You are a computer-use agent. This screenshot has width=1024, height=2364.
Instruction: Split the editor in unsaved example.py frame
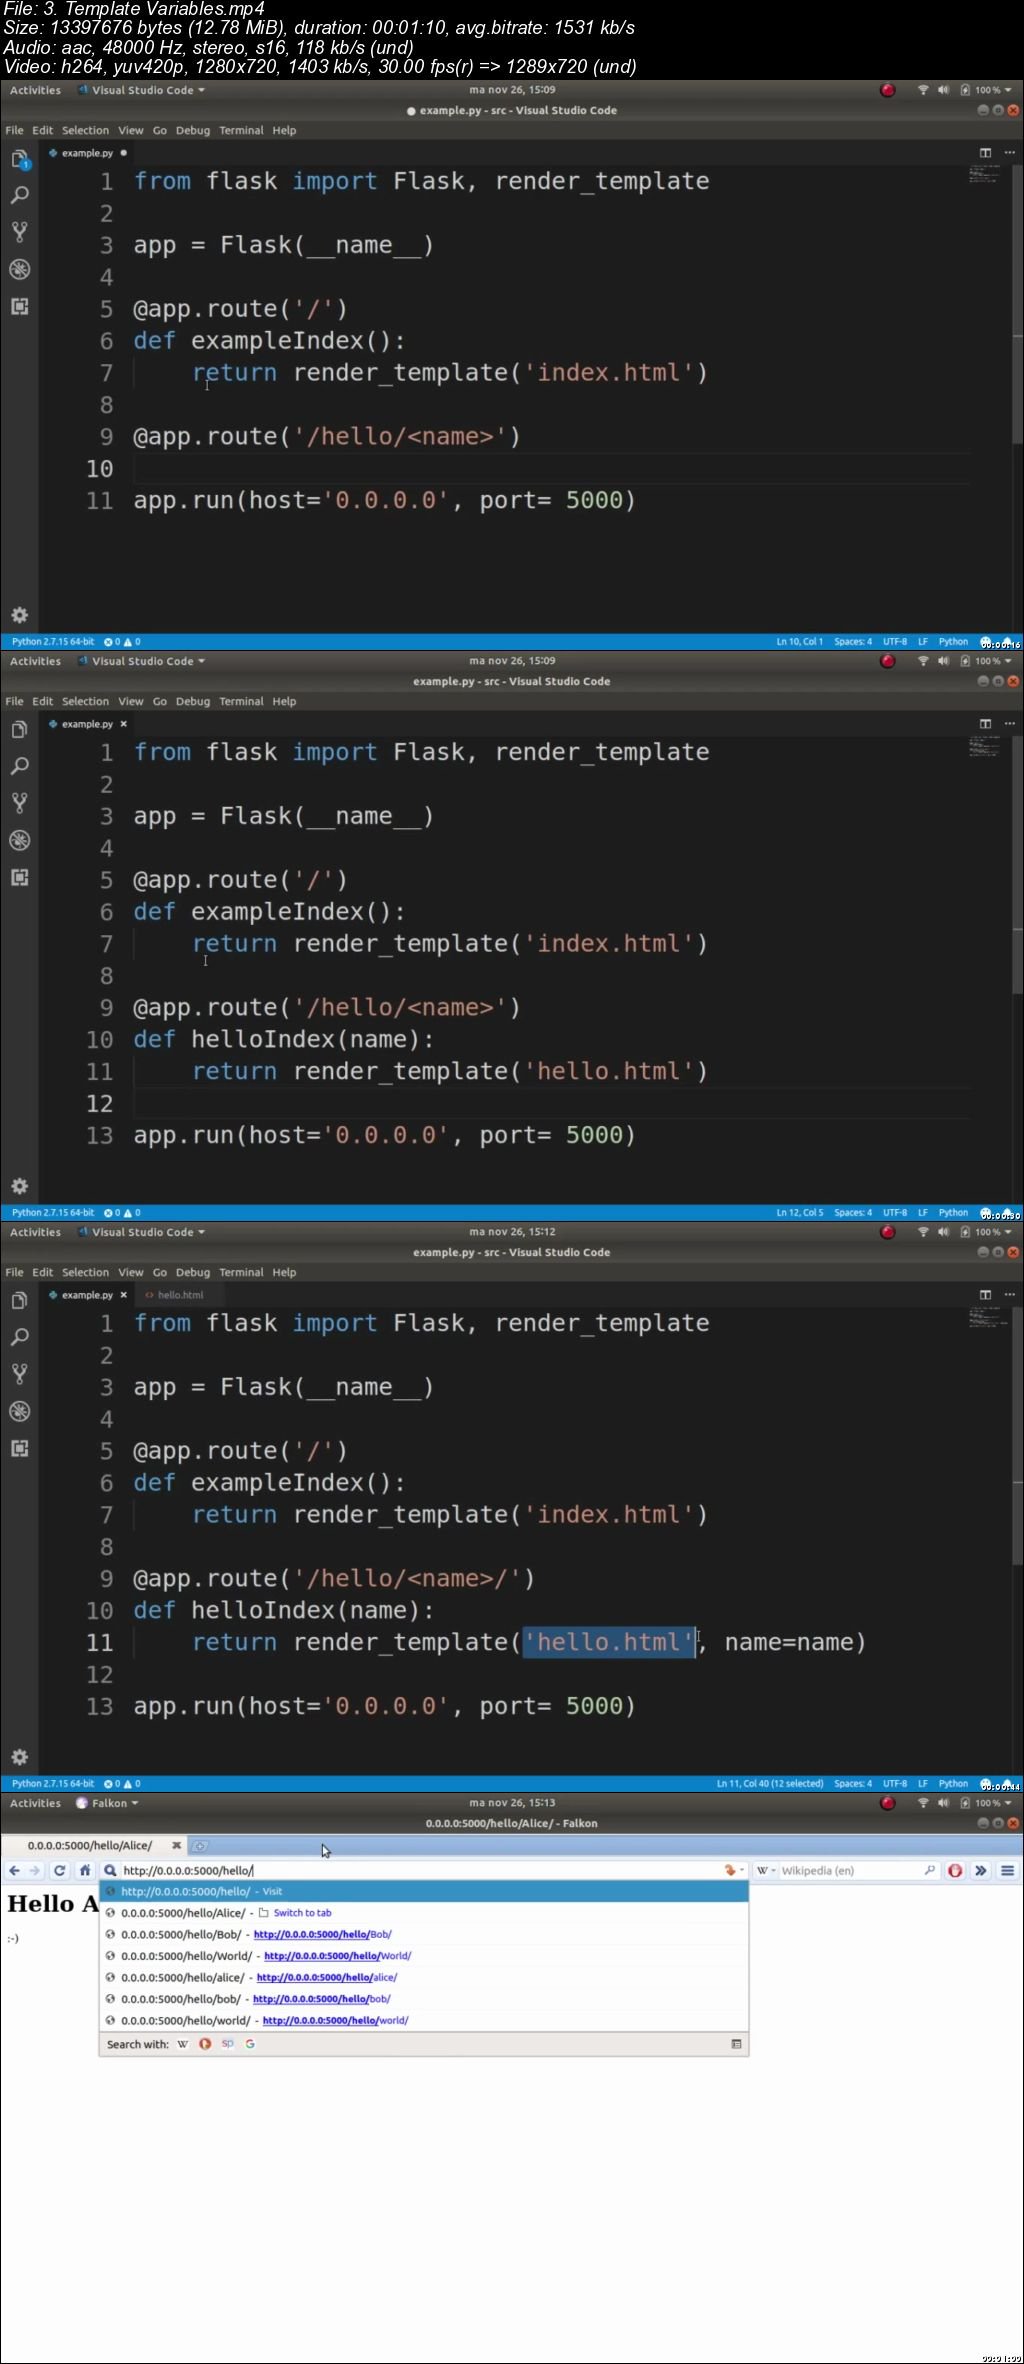(x=985, y=153)
